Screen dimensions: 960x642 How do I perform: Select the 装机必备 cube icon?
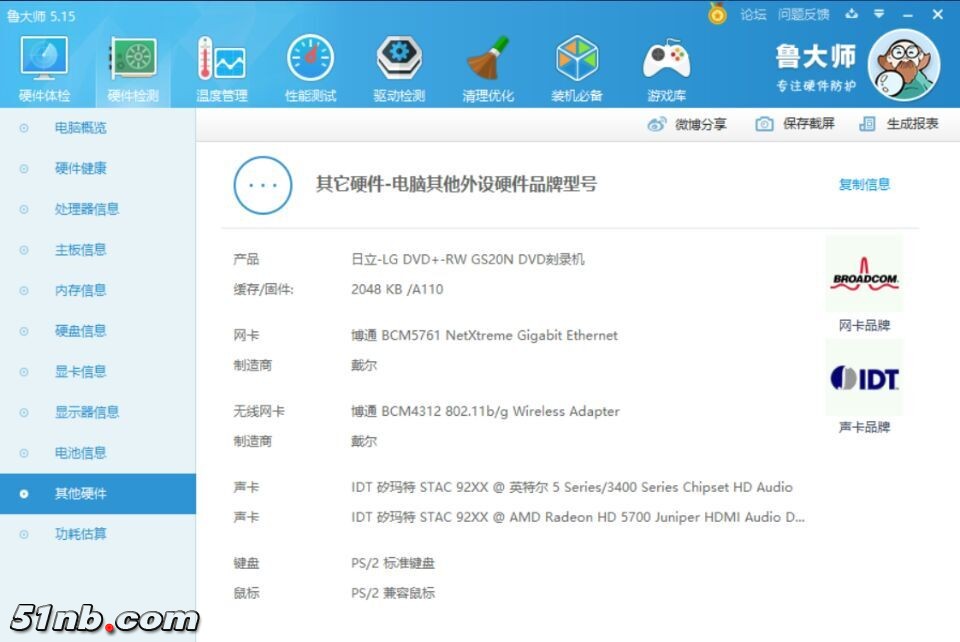pyautogui.click(x=577, y=60)
